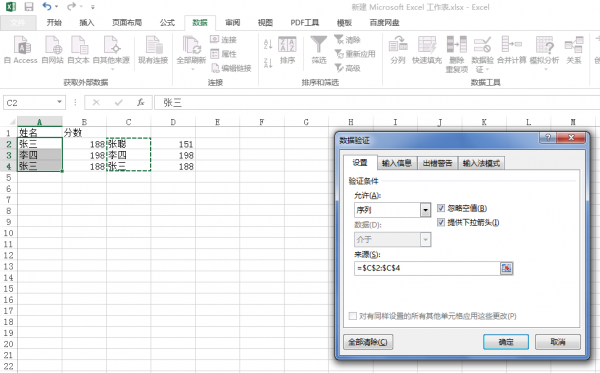Import data from text (自文本)
Viewport: 600px width, 373px height.
pos(78,50)
